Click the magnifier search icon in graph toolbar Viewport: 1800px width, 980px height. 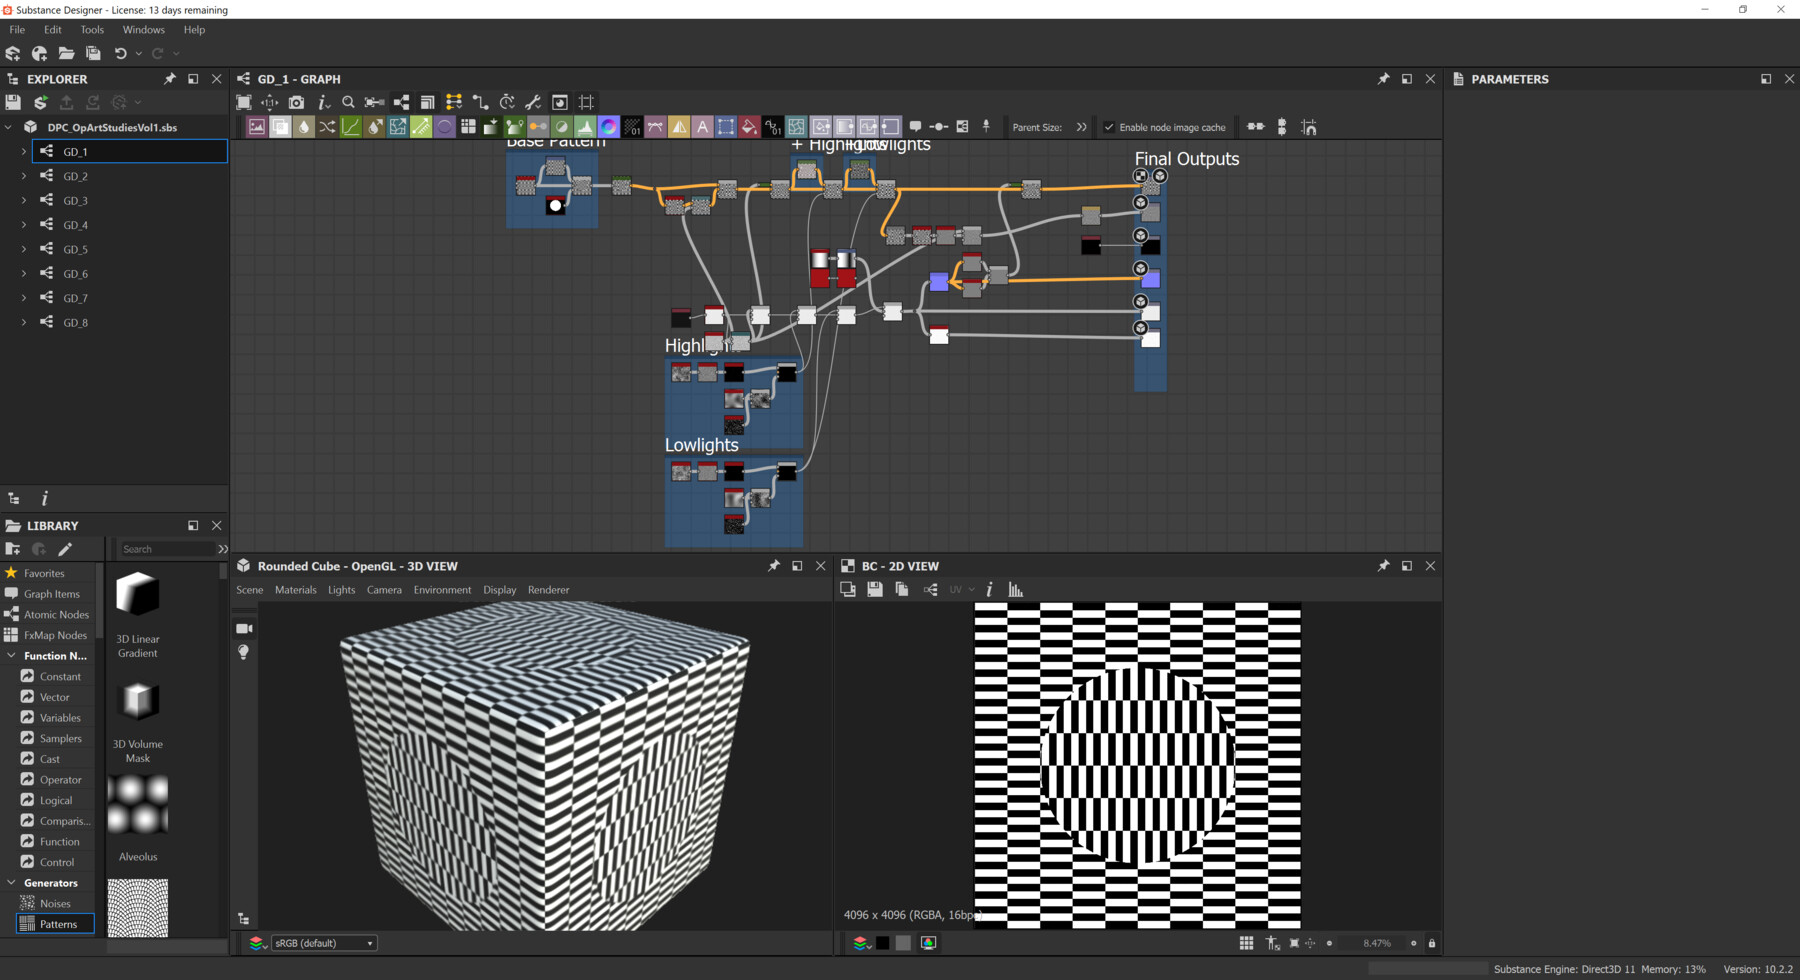348,102
